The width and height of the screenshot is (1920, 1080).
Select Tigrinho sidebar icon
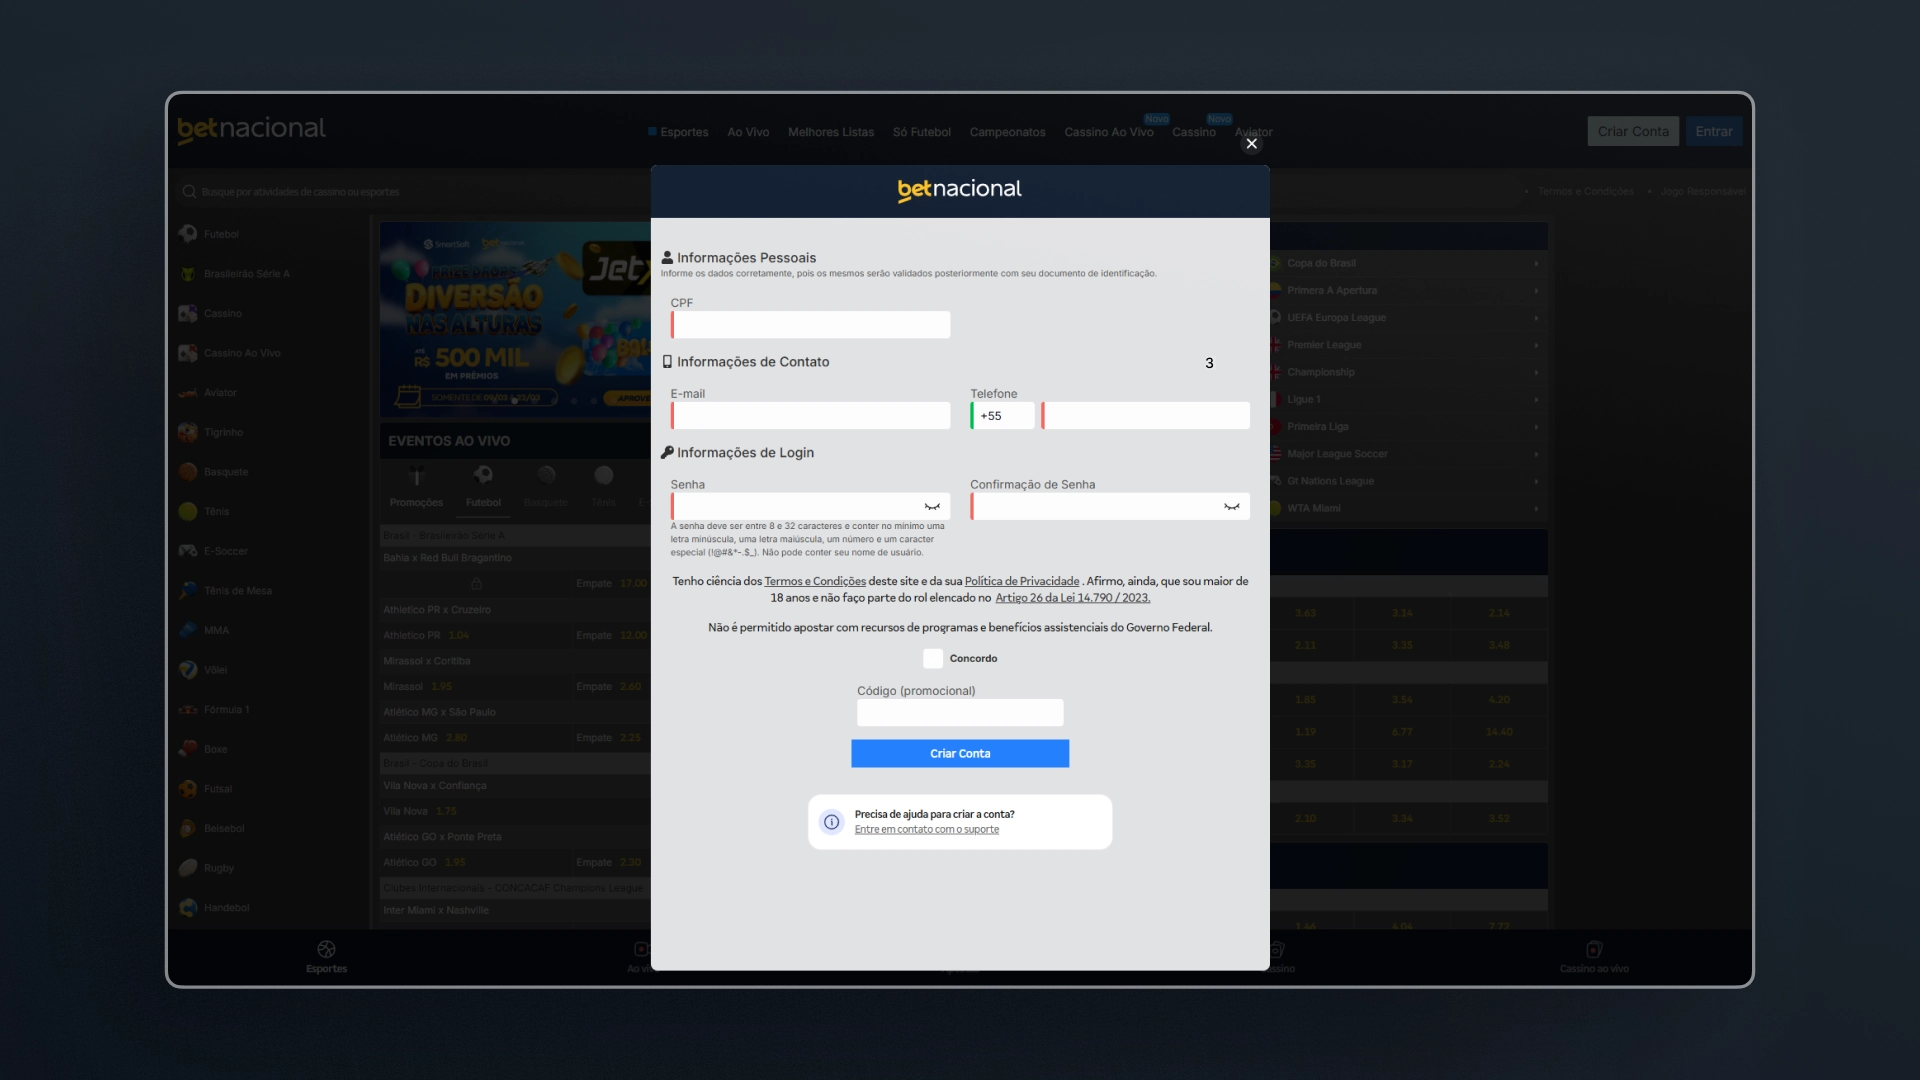pyautogui.click(x=188, y=432)
